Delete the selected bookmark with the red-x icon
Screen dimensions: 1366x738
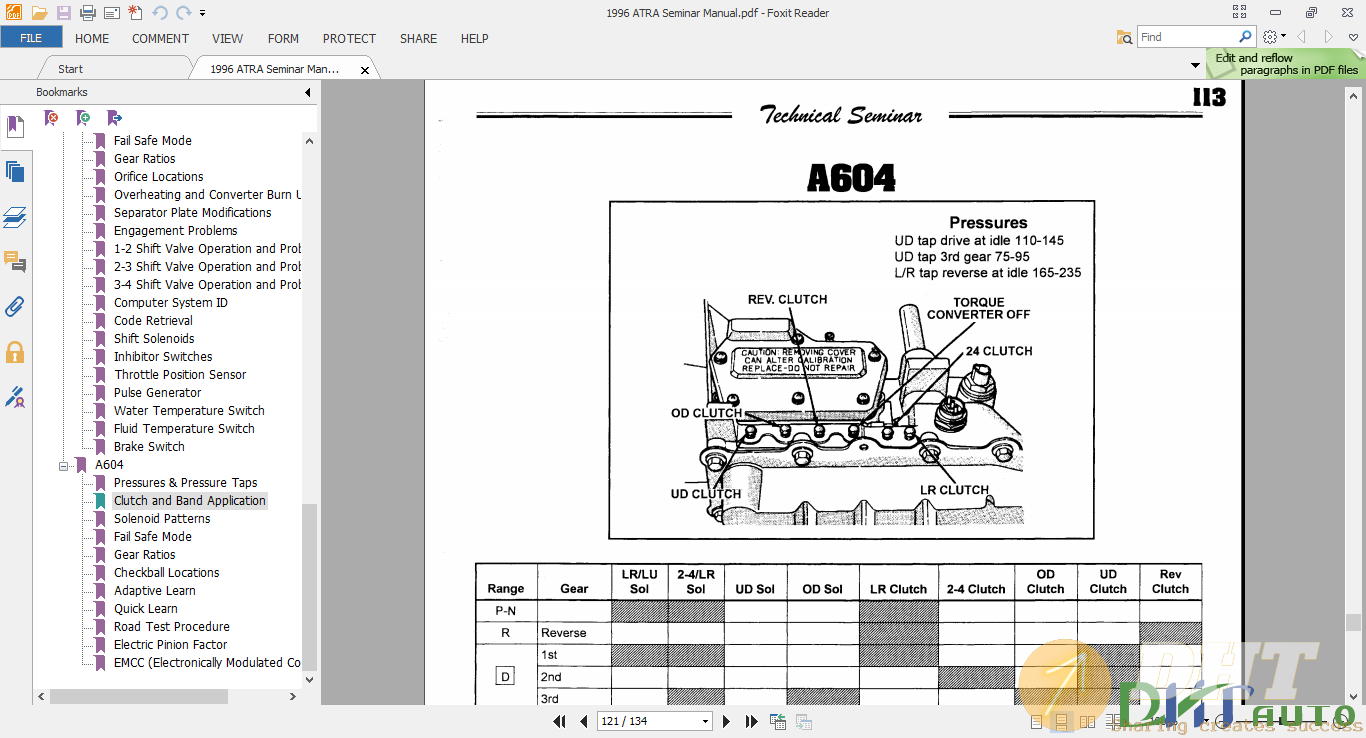point(52,118)
